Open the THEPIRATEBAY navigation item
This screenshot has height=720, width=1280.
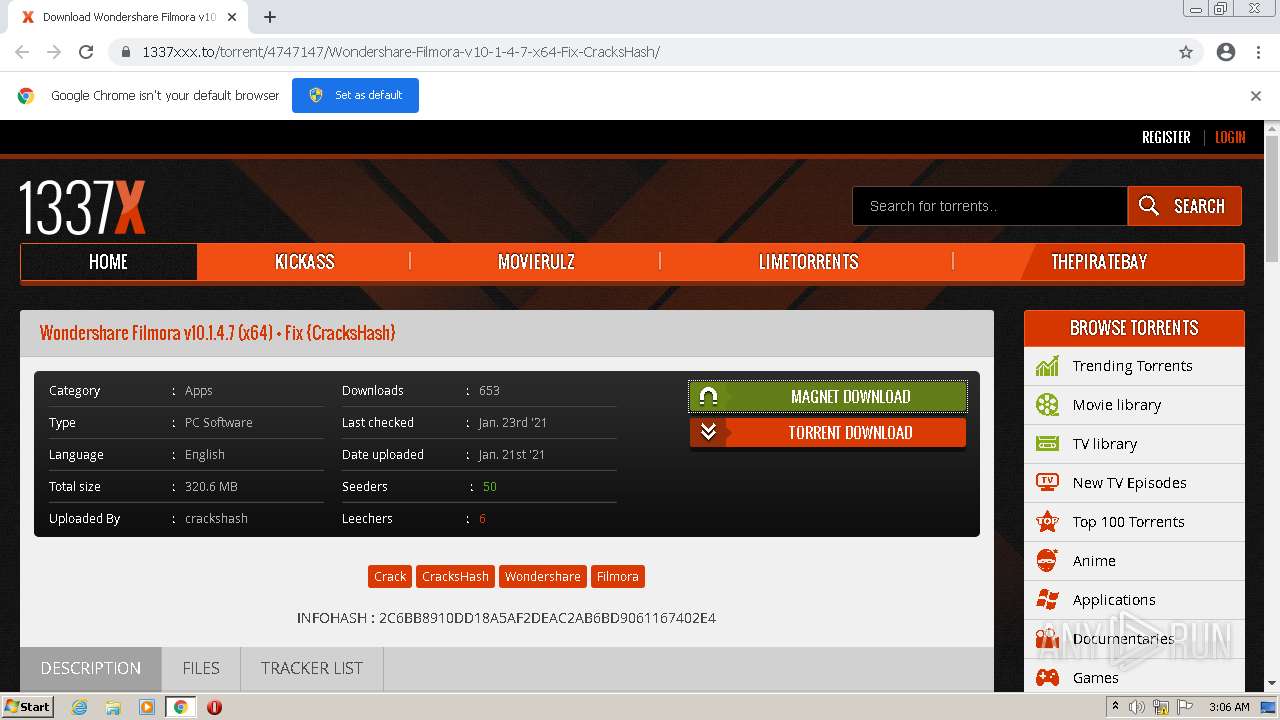[x=1099, y=262]
